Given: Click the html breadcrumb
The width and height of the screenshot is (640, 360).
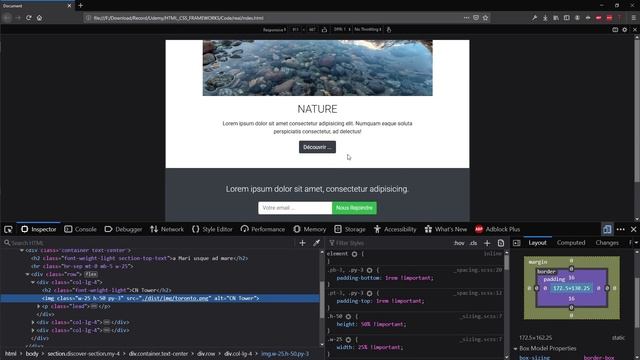Looking at the screenshot, I should coord(11,353).
